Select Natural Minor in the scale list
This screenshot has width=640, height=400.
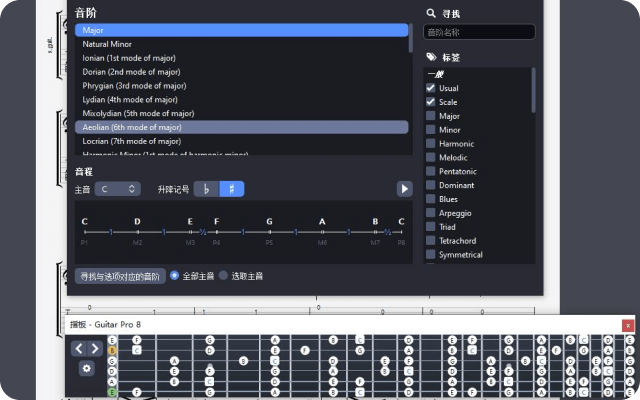pos(110,44)
